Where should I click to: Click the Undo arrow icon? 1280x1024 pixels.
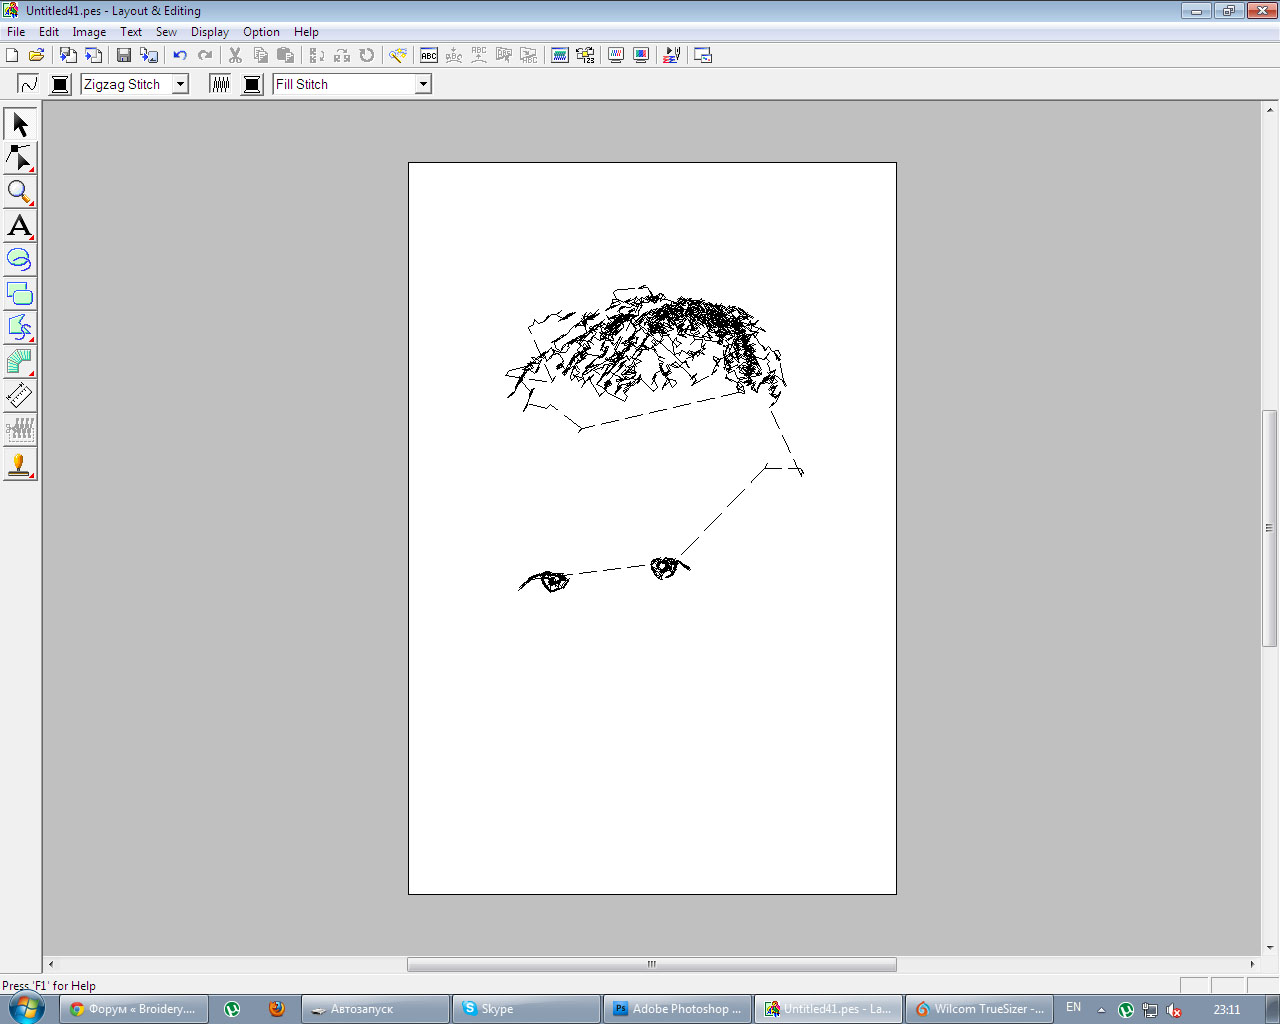coord(180,56)
